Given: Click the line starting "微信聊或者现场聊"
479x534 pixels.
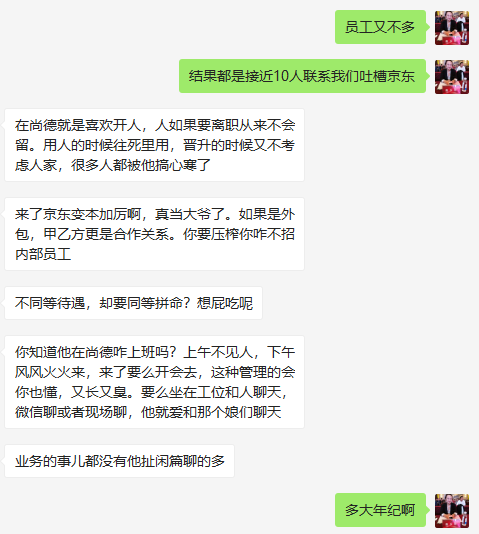Looking at the screenshot, I should [x=148, y=412].
